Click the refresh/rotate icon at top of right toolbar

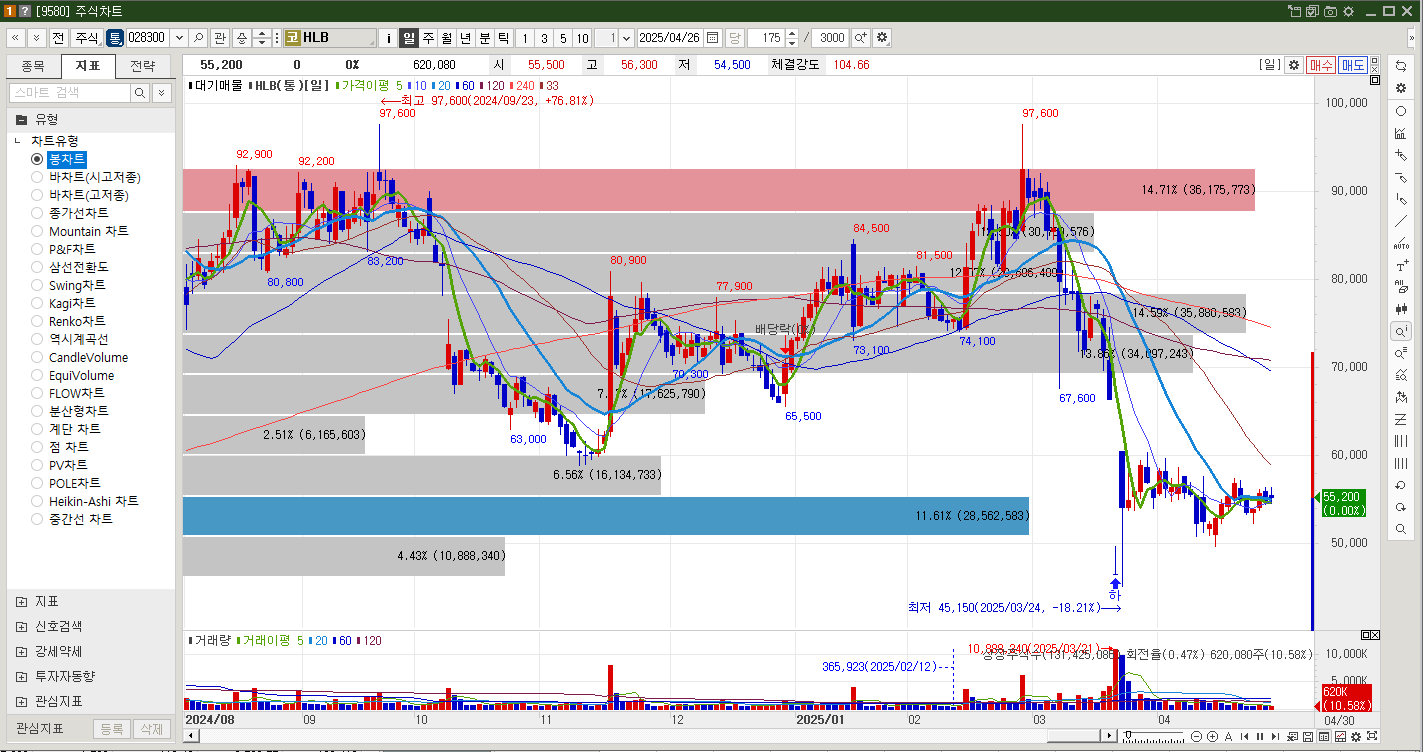(x=1401, y=65)
